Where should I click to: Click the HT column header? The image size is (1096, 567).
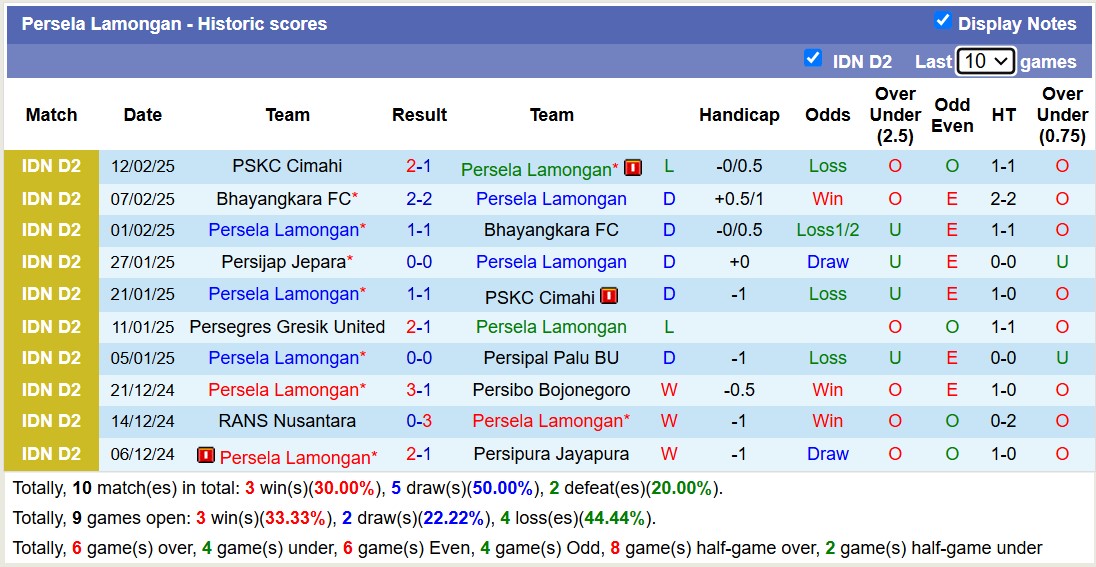point(1004,115)
